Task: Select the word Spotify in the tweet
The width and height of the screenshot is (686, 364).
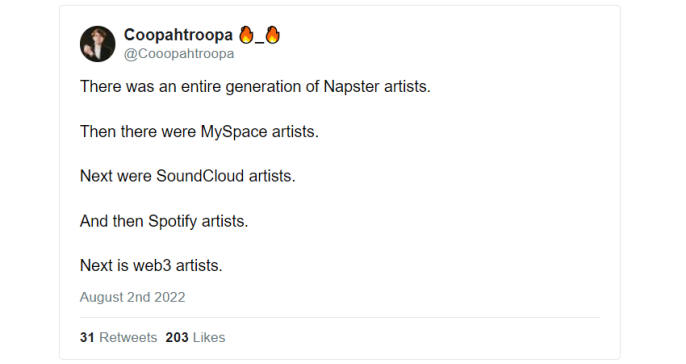Action: (x=172, y=221)
